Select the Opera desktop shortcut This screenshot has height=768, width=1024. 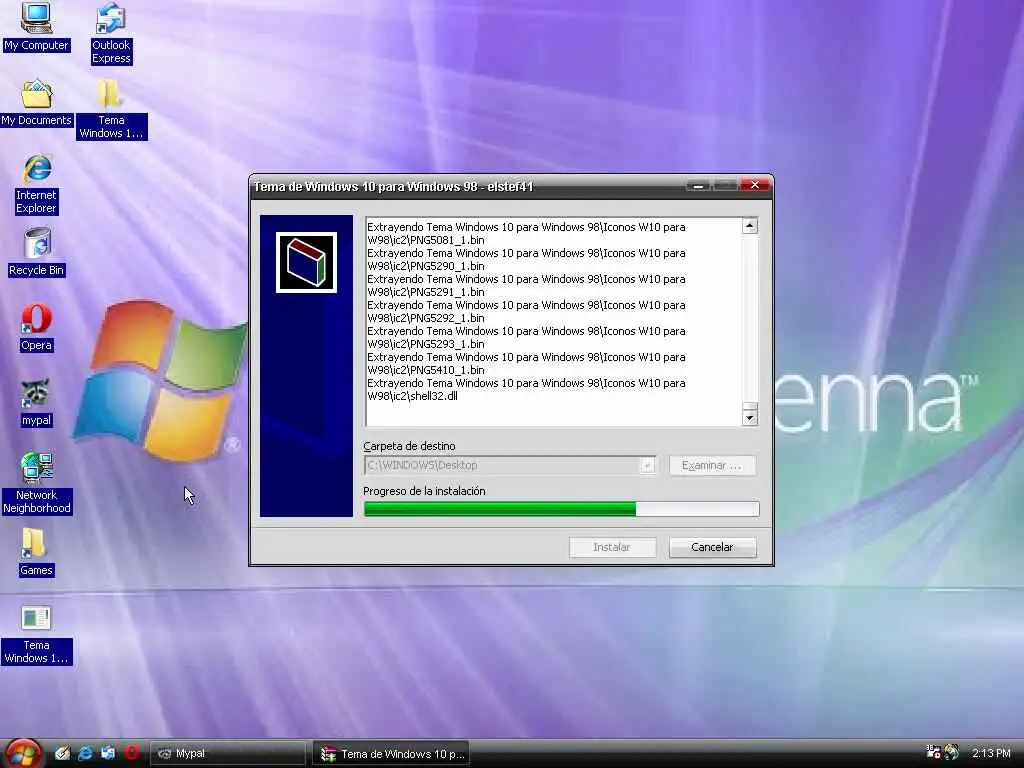(37, 328)
